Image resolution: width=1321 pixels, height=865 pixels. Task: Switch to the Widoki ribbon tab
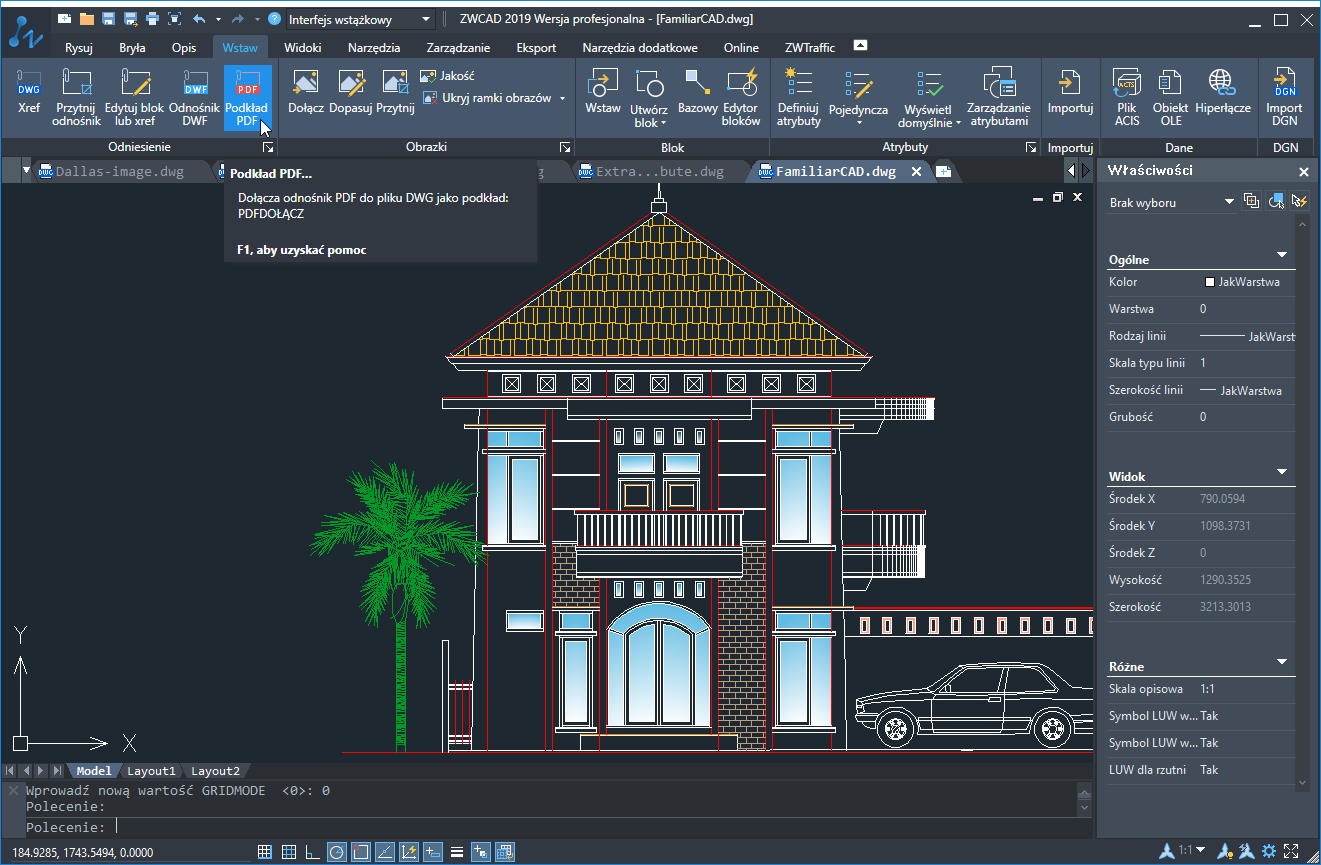[302, 47]
